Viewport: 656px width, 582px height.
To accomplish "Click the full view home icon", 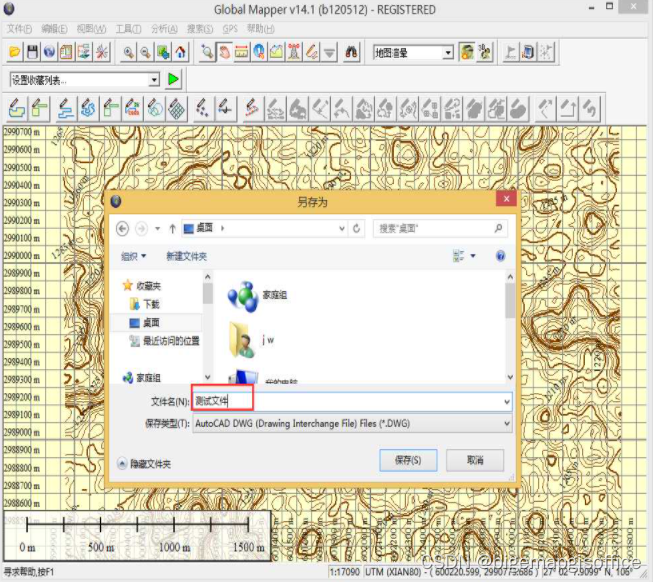I will [180, 52].
